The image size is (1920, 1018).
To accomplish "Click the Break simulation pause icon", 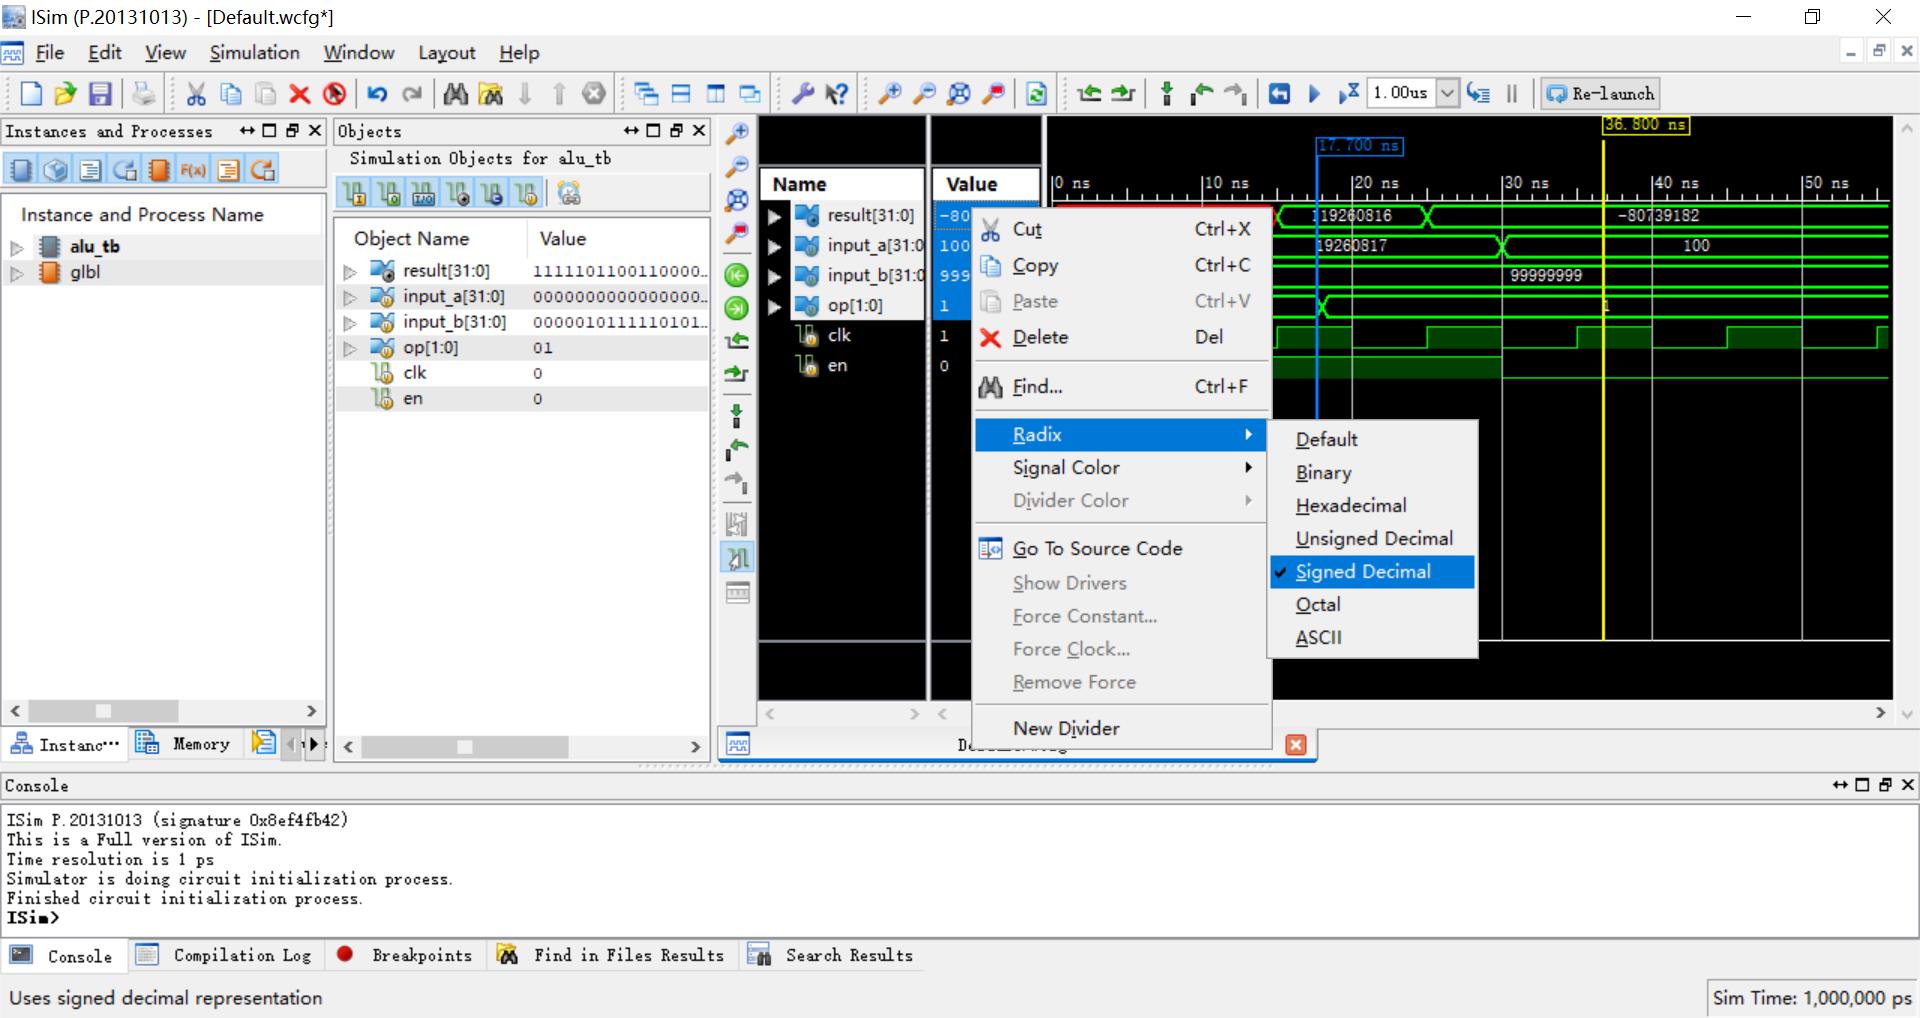I will point(1512,94).
